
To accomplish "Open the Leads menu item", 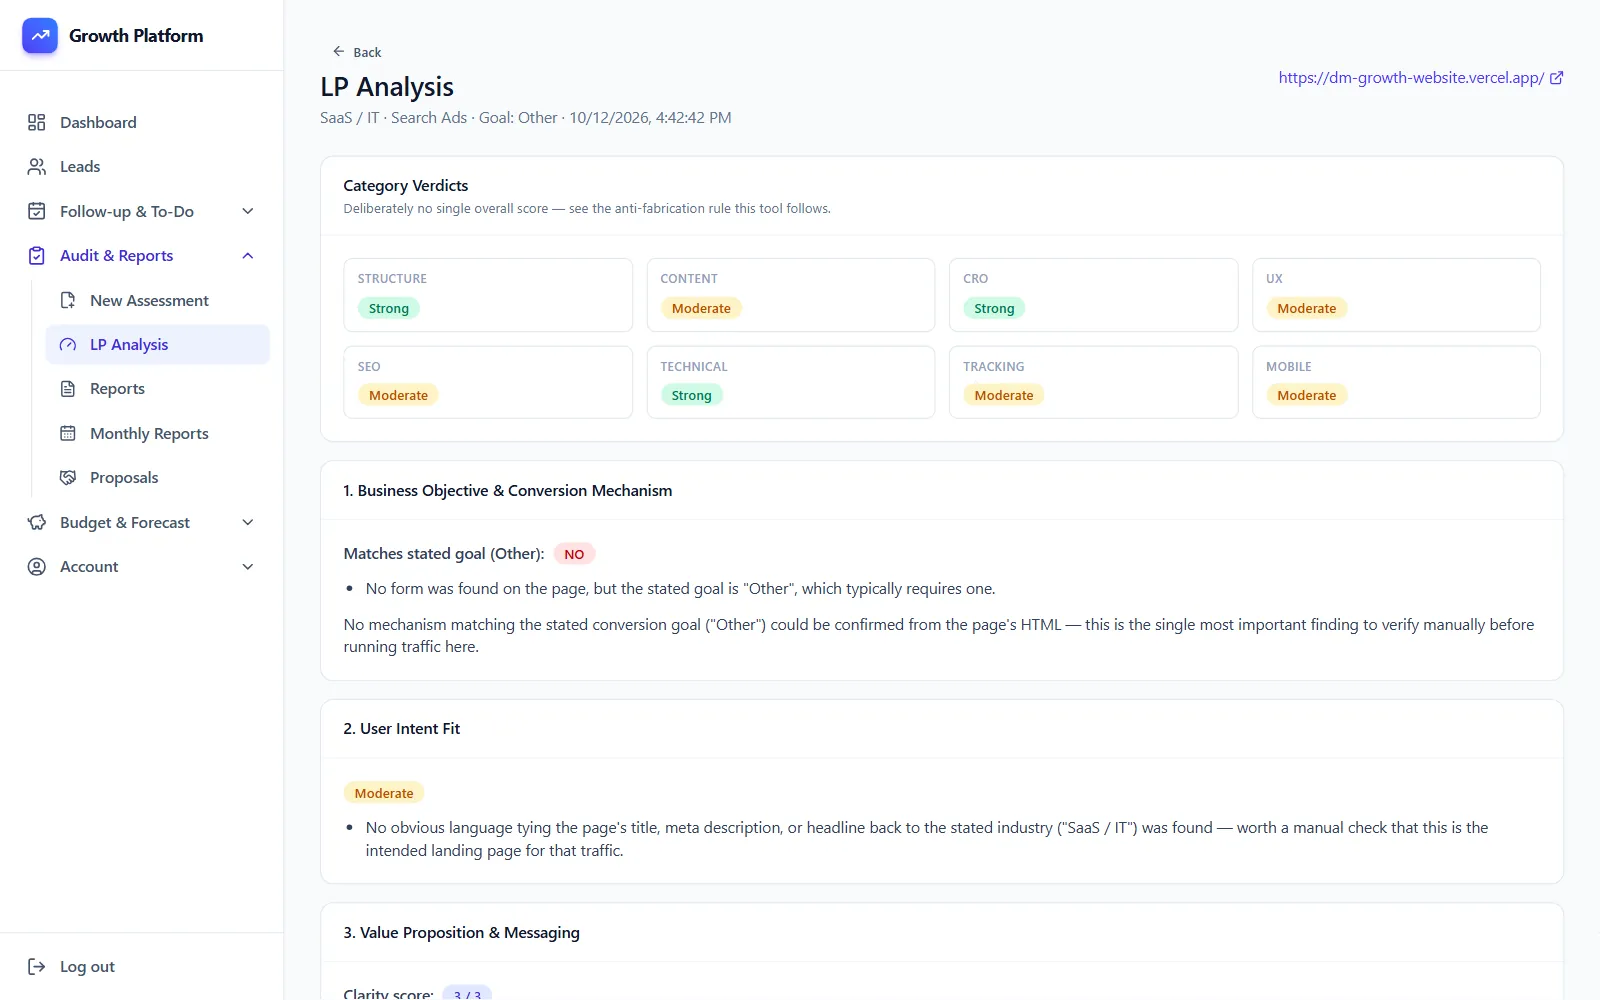I will point(142,167).
